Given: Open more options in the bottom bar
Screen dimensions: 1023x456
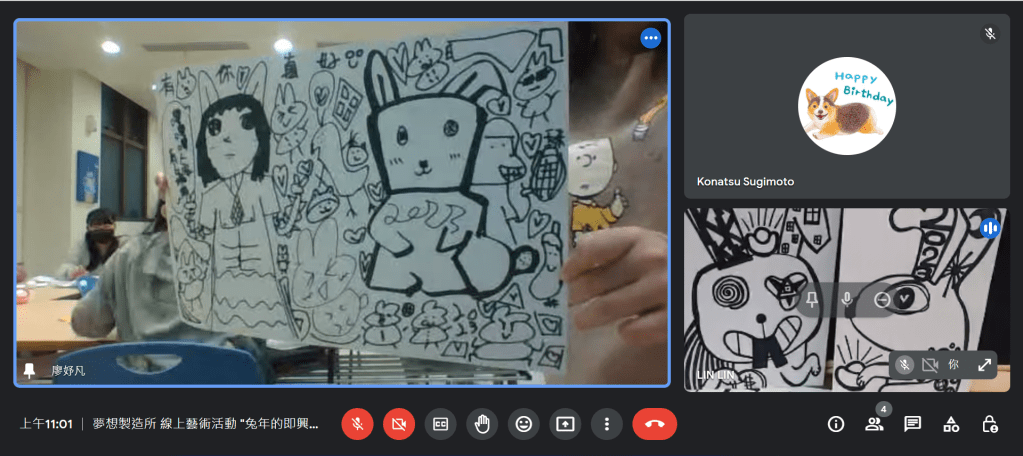Looking at the screenshot, I should (606, 424).
